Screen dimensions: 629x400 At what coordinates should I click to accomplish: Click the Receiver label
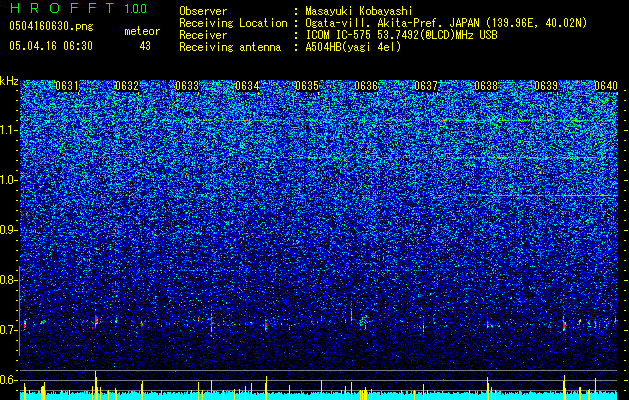[x=203, y=35]
